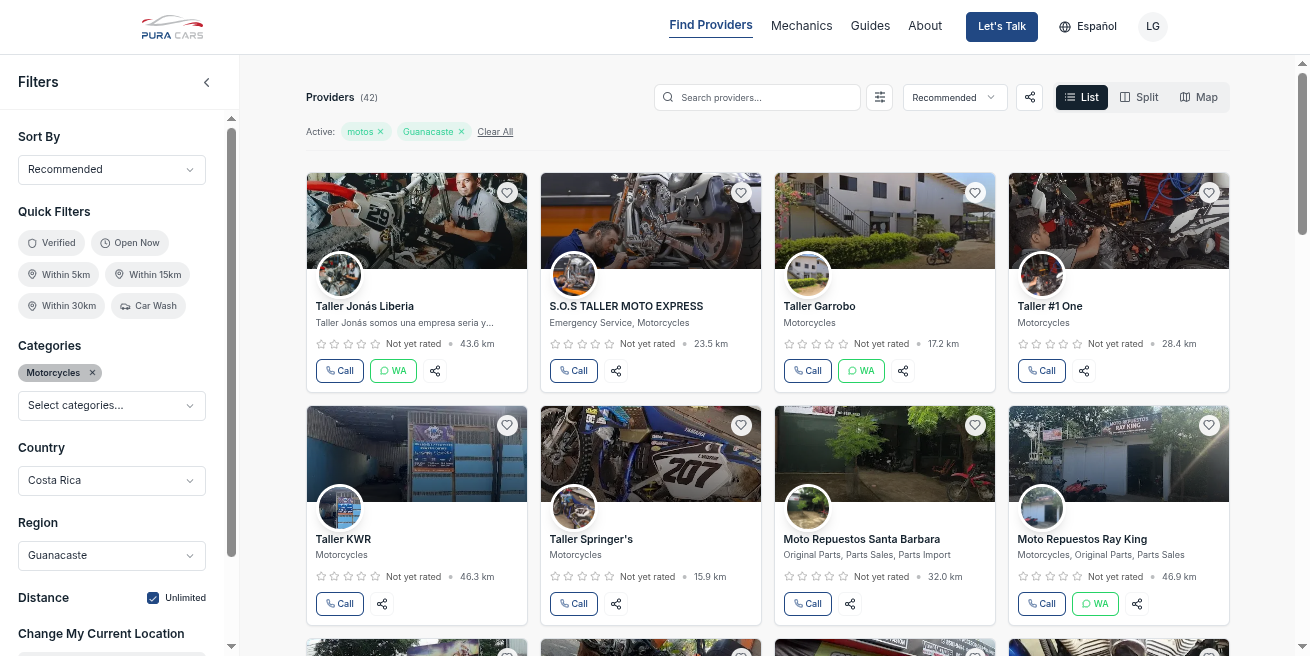The height and width of the screenshot is (656, 1310).
Task: Open the filter sliders icon beside search
Action: (x=880, y=97)
